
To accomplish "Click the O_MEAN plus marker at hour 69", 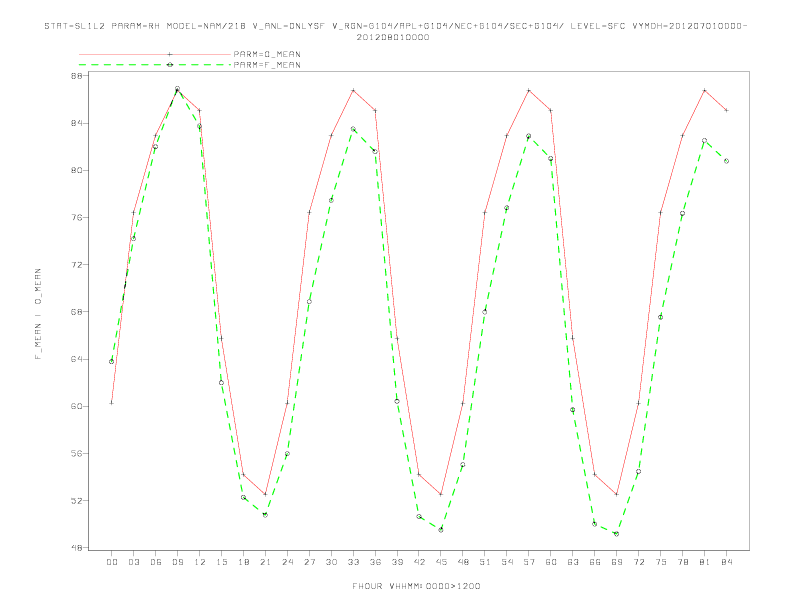I will (617, 494).
